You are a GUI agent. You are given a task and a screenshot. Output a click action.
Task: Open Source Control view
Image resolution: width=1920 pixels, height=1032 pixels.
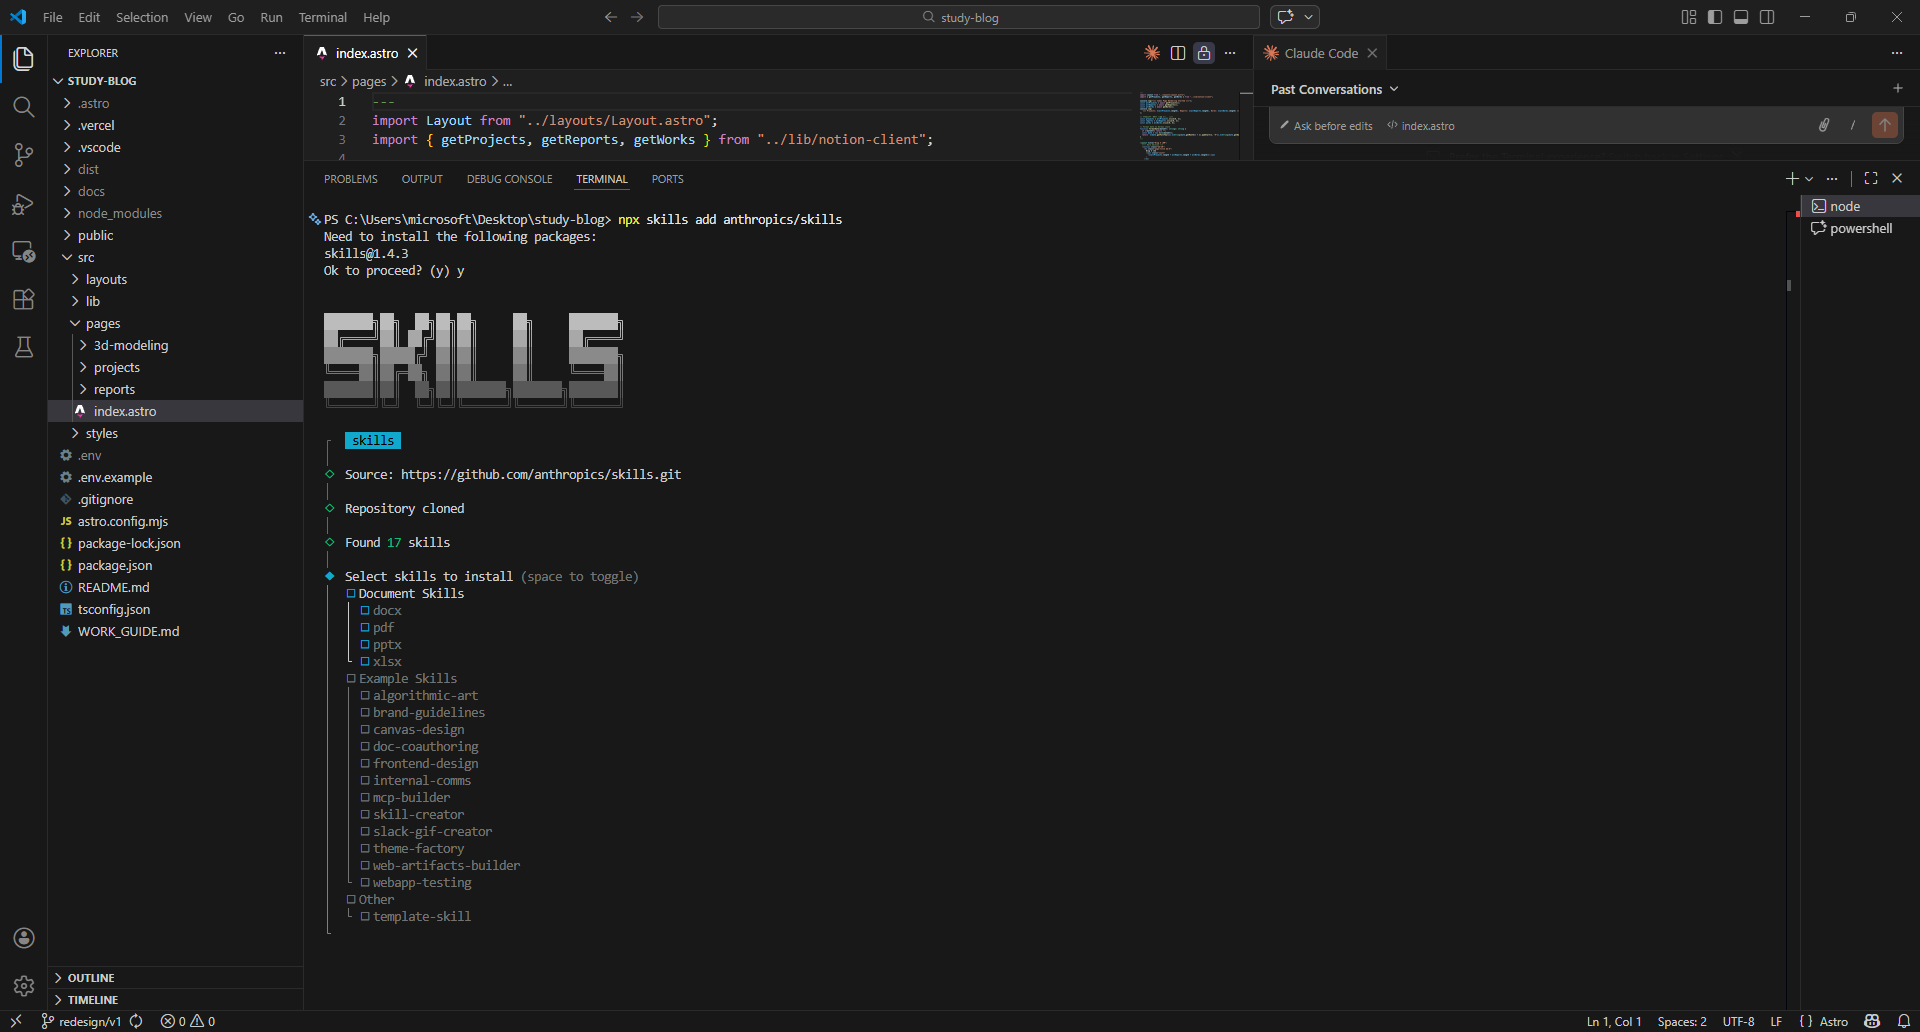(24, 155)
